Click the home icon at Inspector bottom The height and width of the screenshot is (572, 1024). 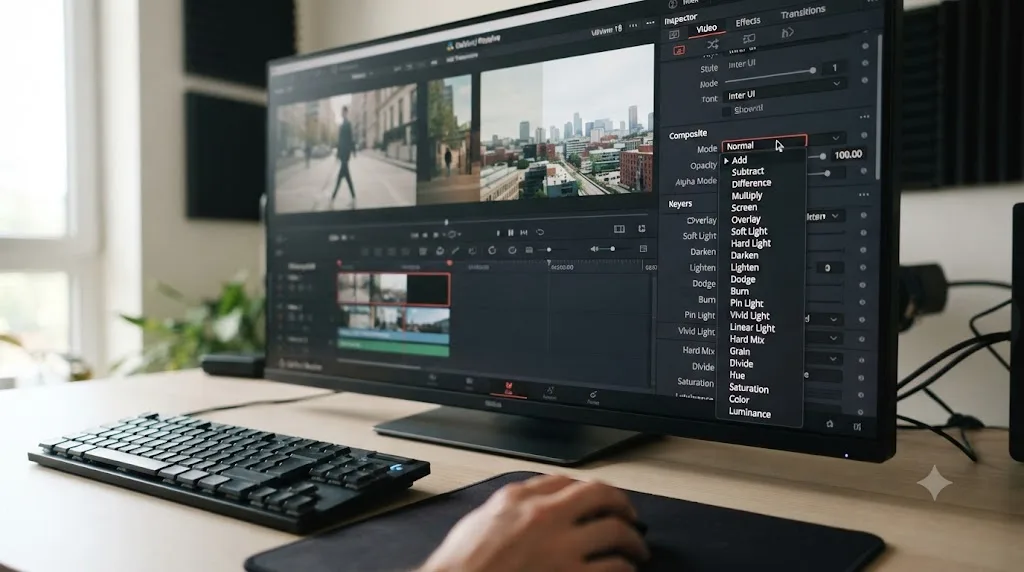pos(829,424)
